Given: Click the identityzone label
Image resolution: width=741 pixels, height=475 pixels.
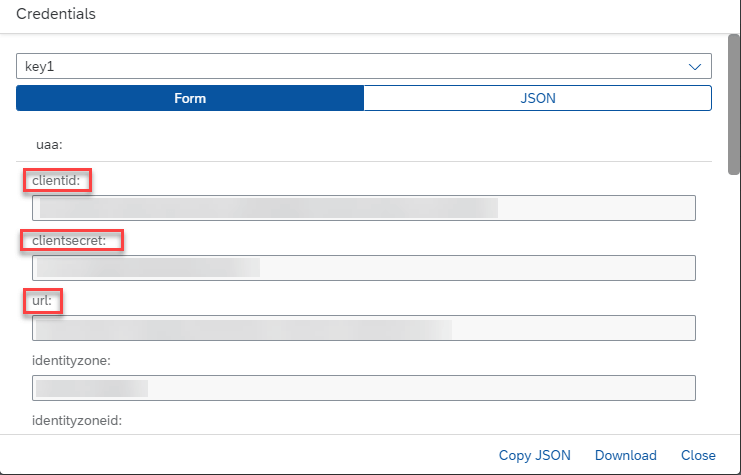Looking at the screenshot, I should tap(71, 361).
